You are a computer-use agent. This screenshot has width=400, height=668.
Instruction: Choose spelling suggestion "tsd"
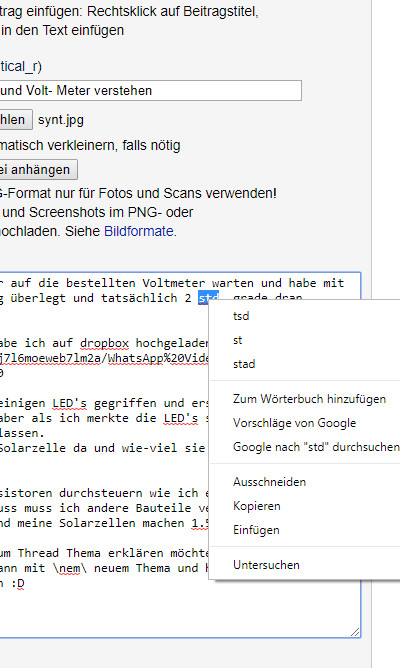coord(241,316)
